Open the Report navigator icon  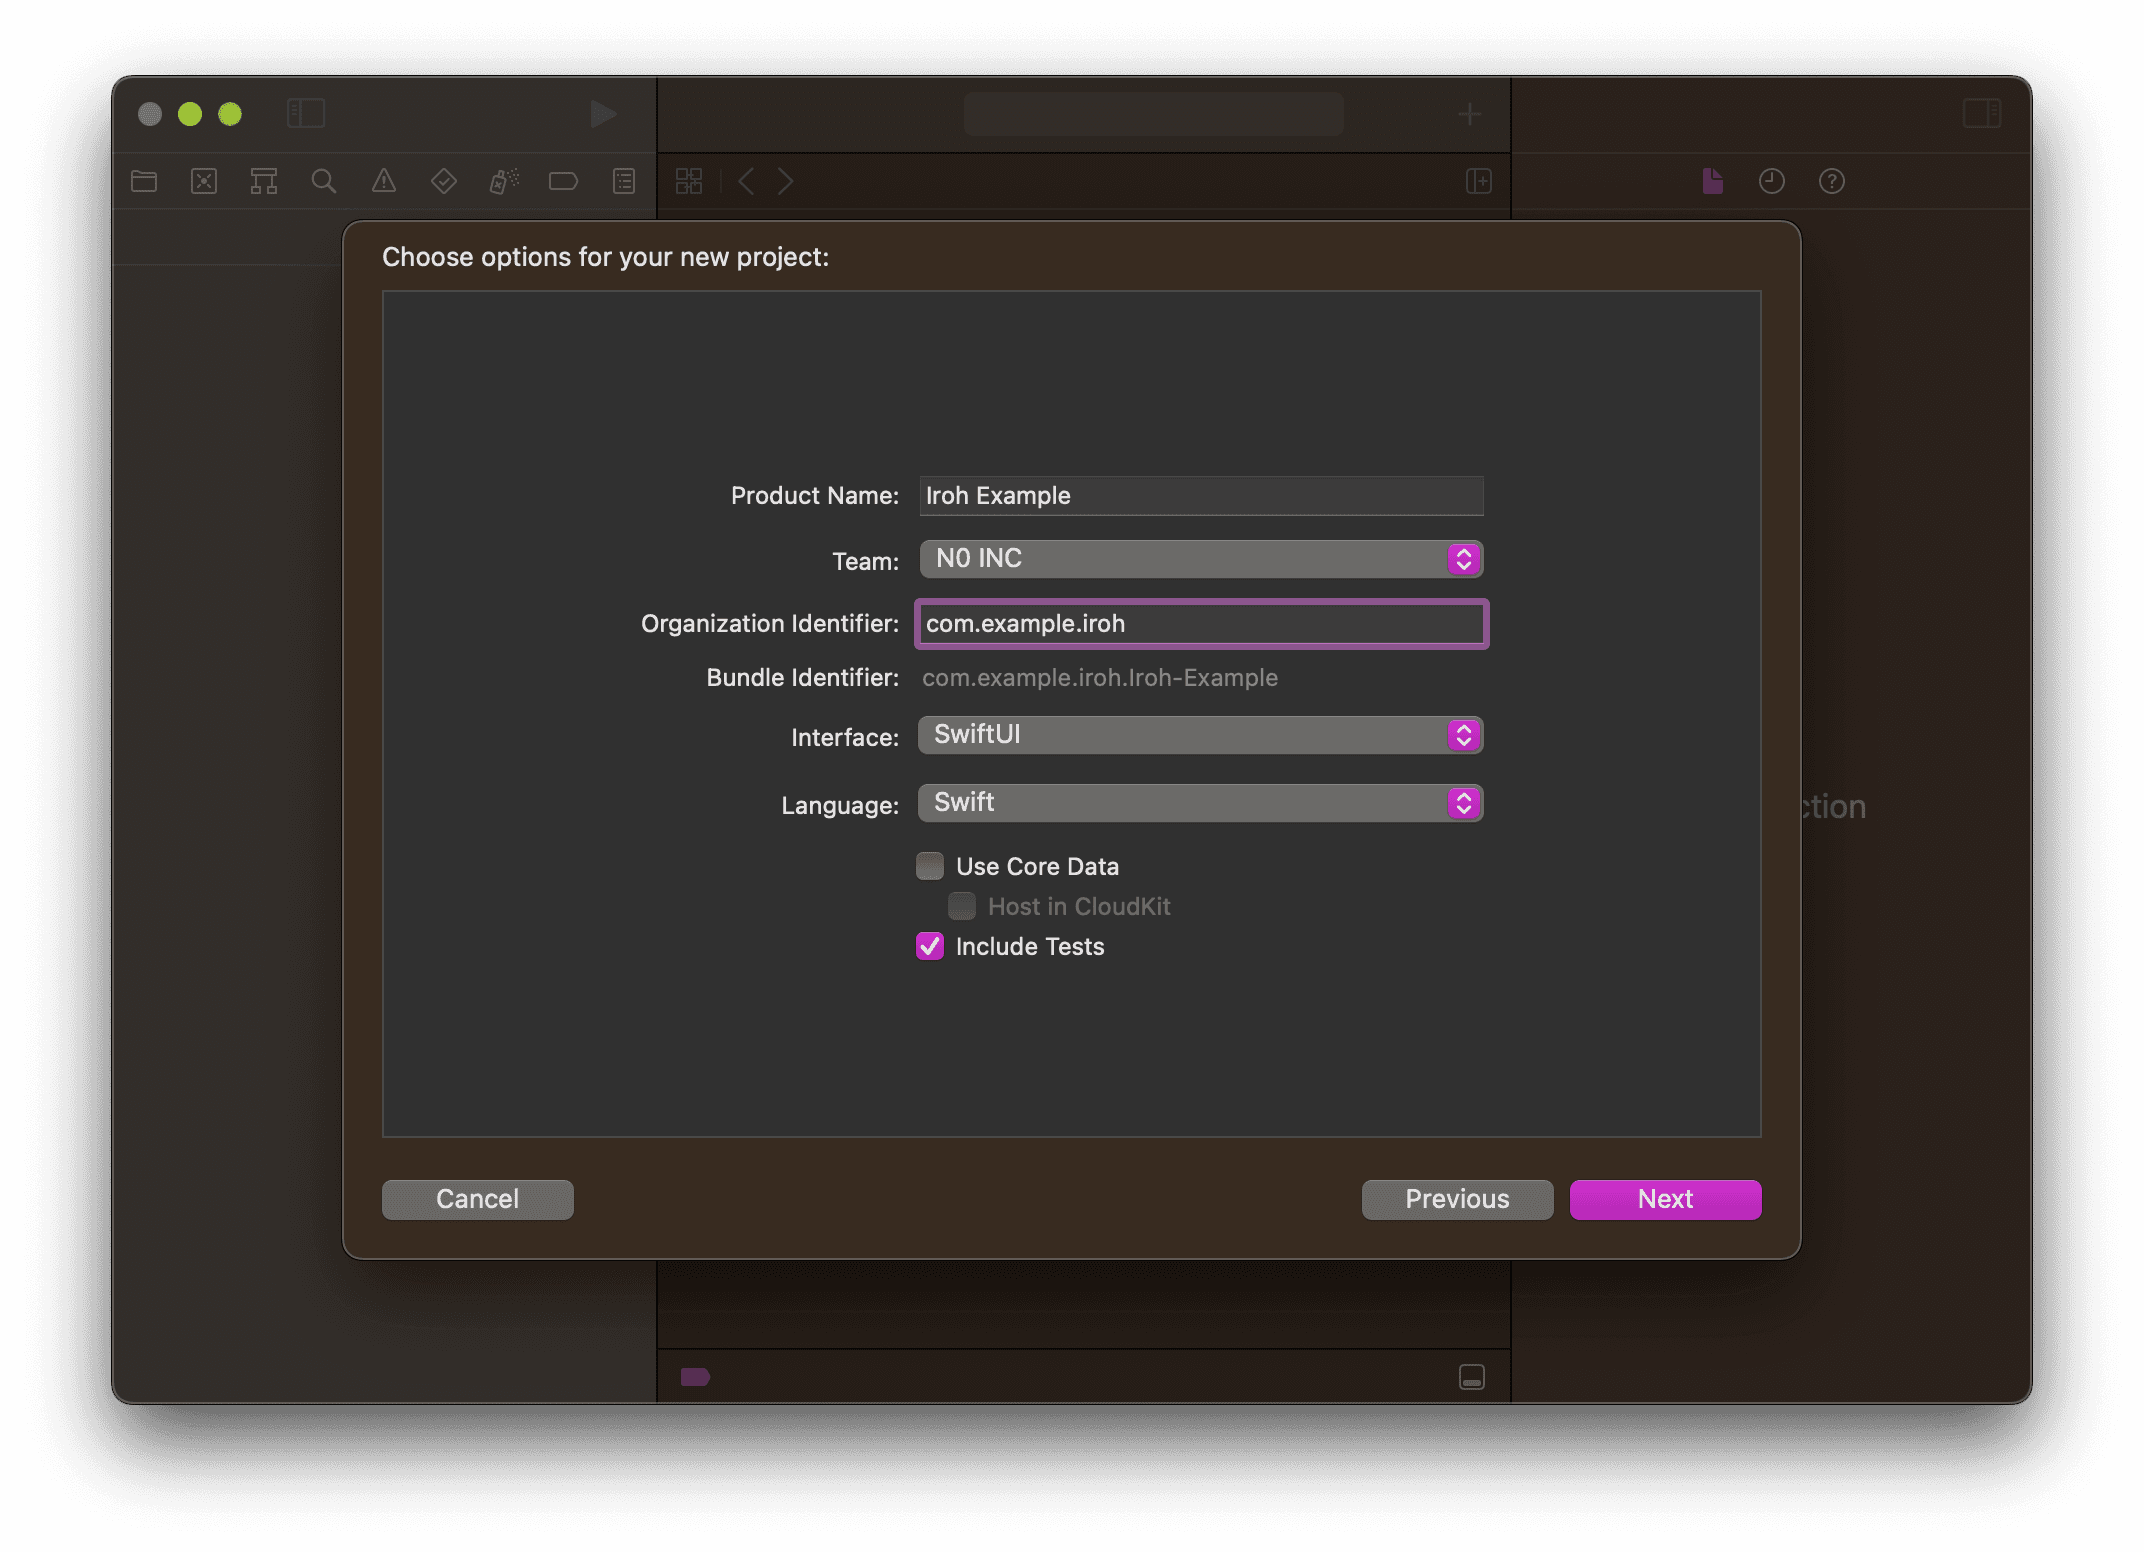click(x=624, y=181)
